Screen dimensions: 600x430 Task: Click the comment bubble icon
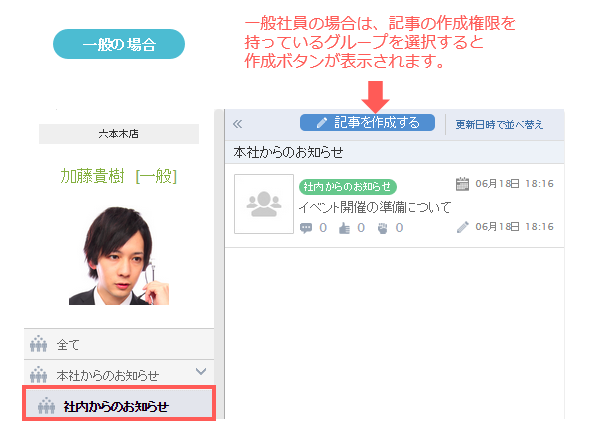tap(306, 228)
